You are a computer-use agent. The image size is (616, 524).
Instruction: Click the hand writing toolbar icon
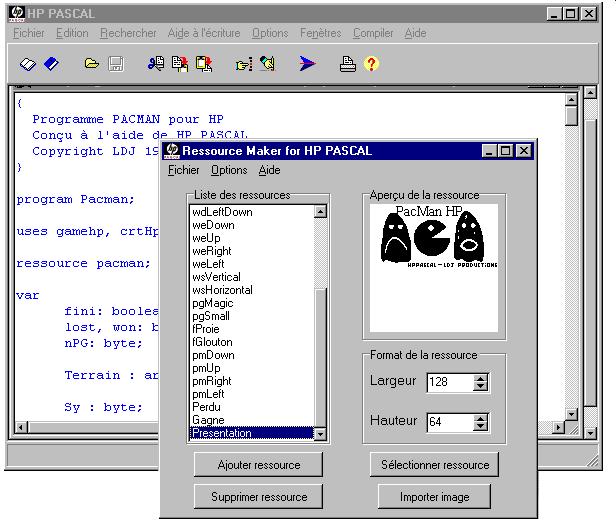click(x=268, y=64)
